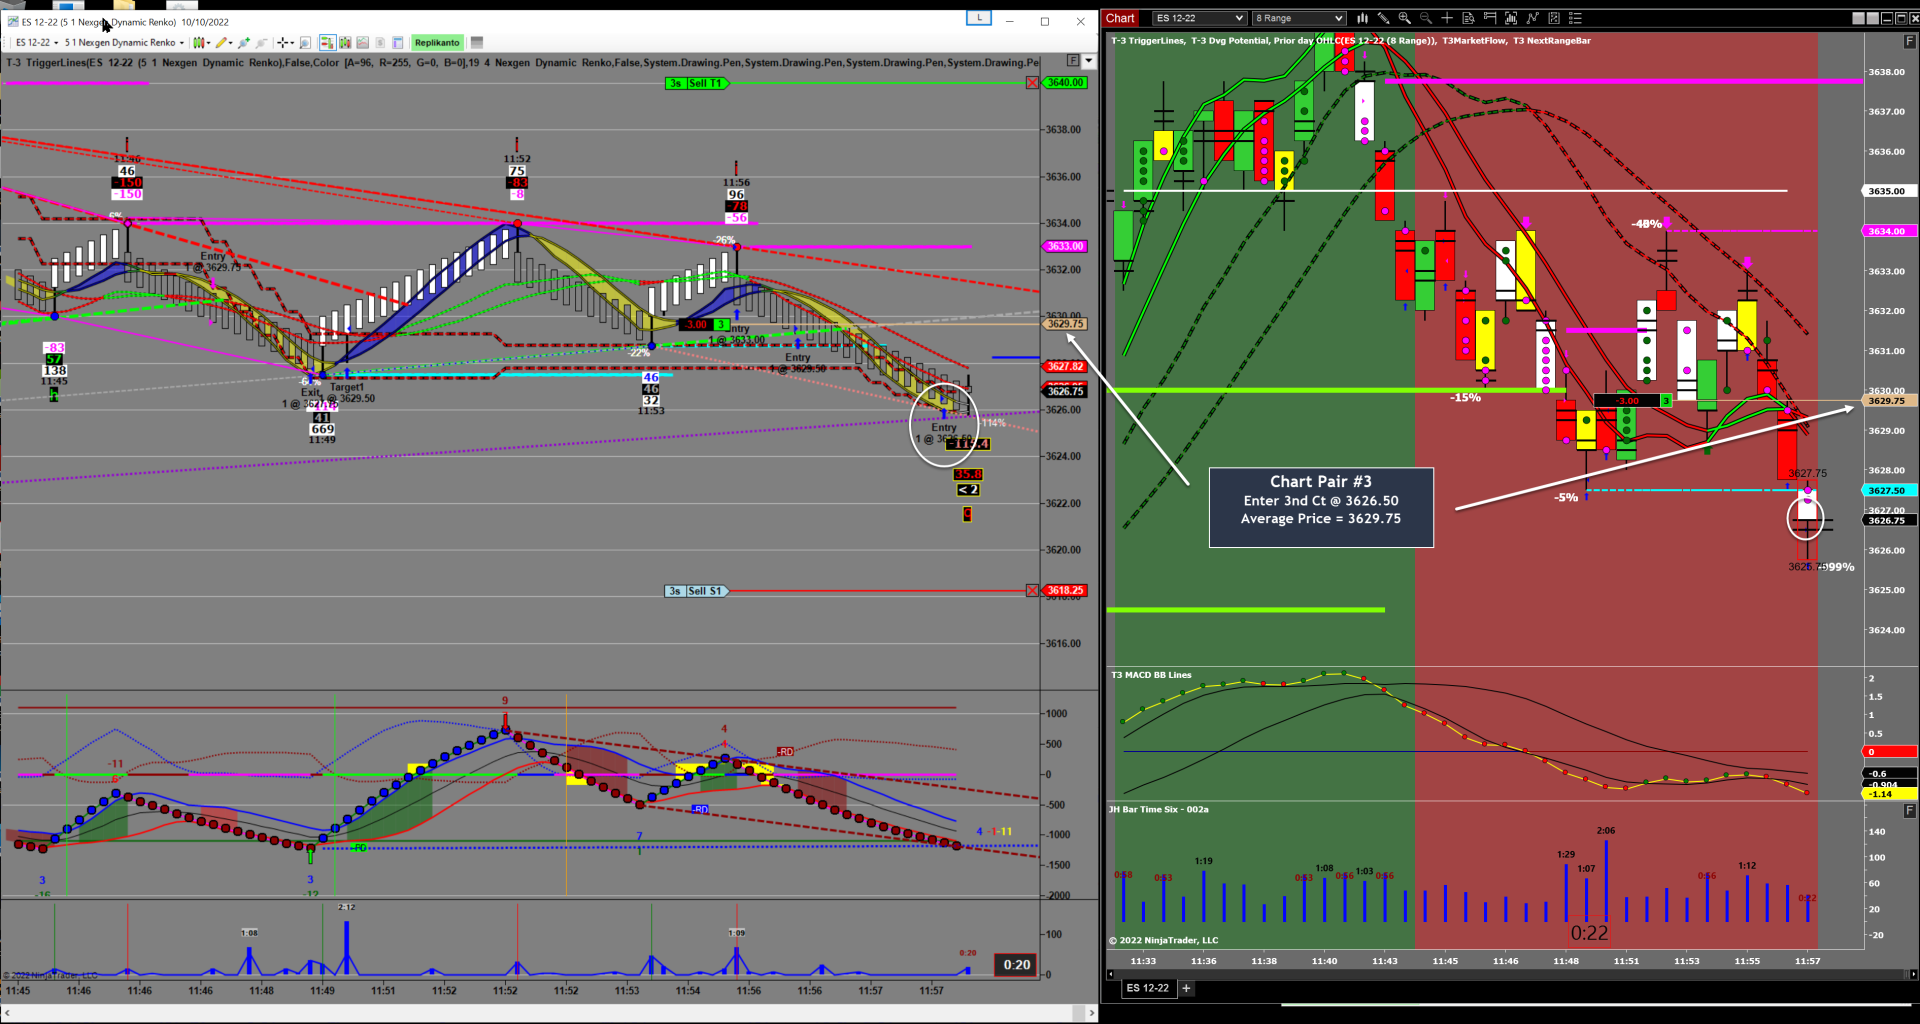Click the left chart window icon in title bar

12,21
